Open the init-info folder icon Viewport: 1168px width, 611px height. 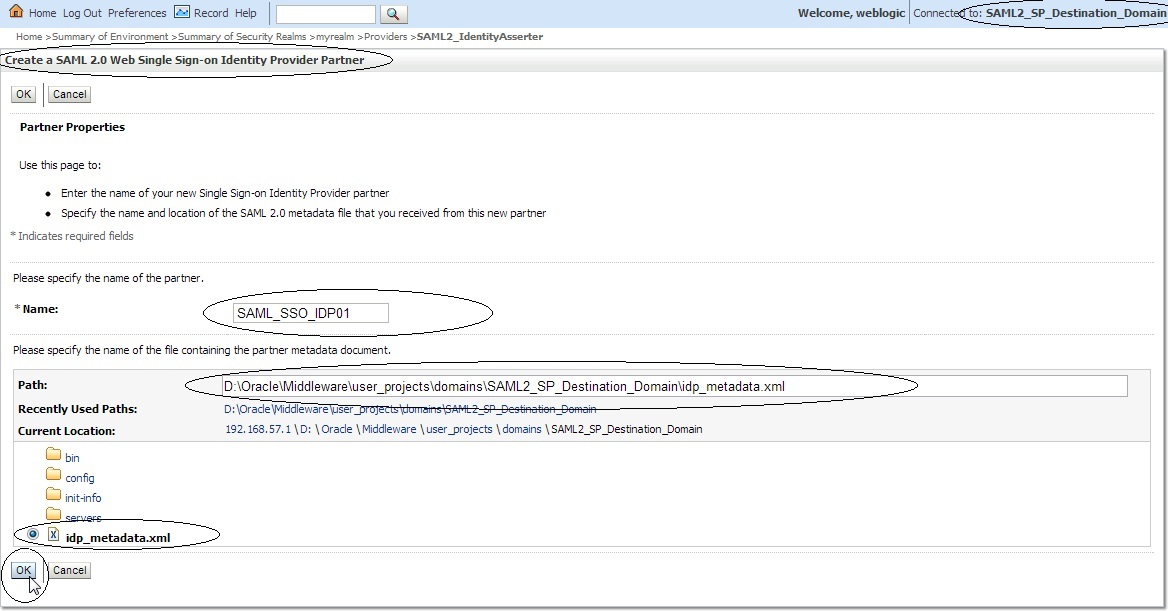click(53, 494)
